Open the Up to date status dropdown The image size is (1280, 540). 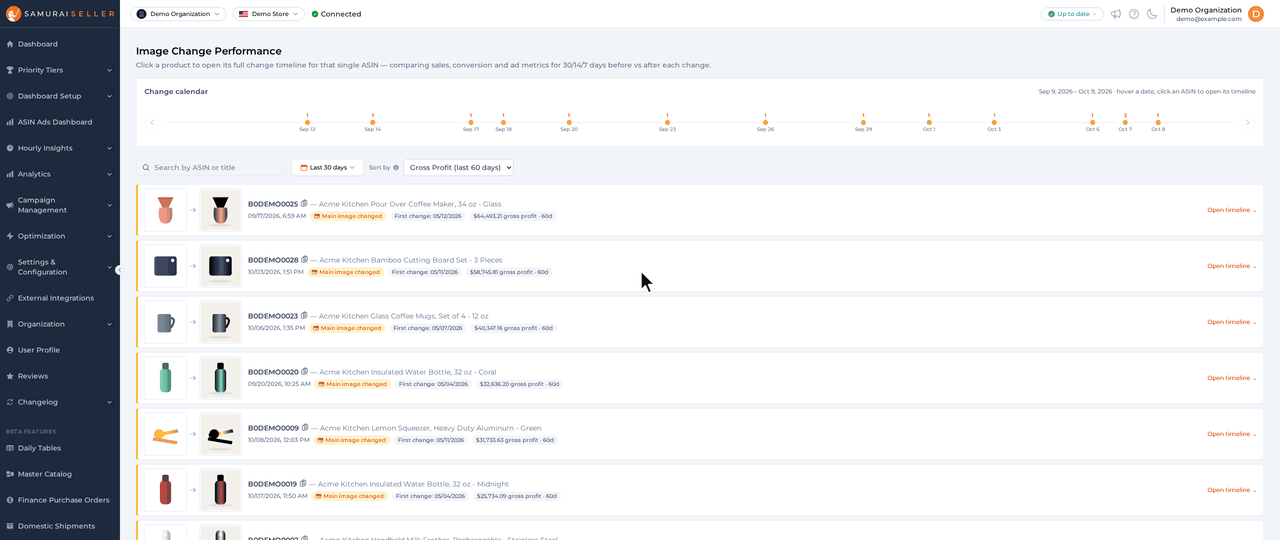(1072, 14)
